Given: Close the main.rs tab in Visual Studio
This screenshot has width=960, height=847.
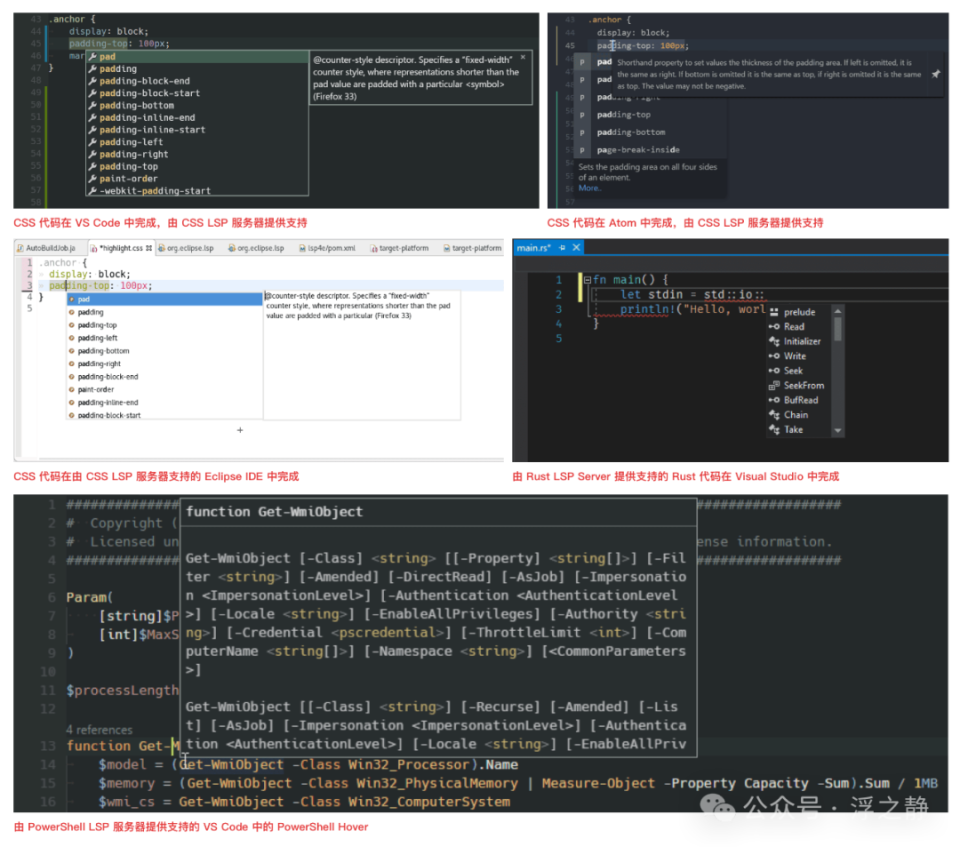Looking at the screenshot, I should click(x=576, y=247).
